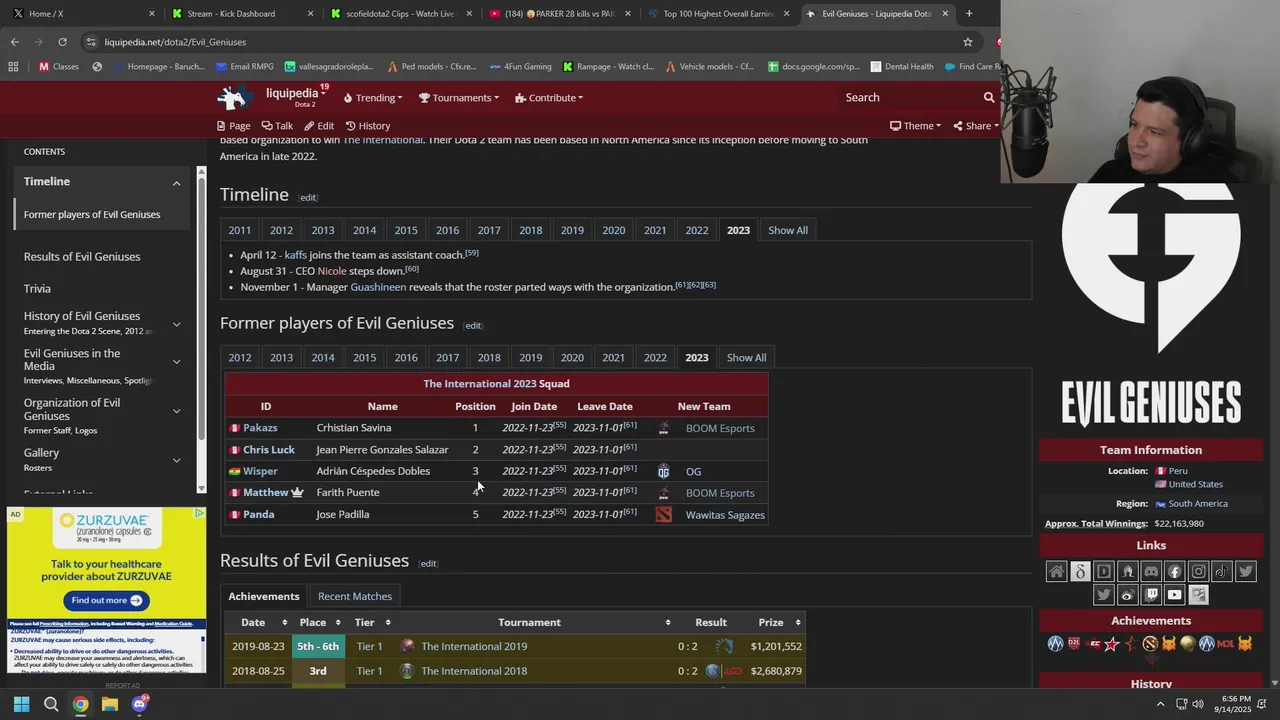Click the Liquipedia Search input field
Viewport: 1280px width, 720px height.
coord(910,97)
